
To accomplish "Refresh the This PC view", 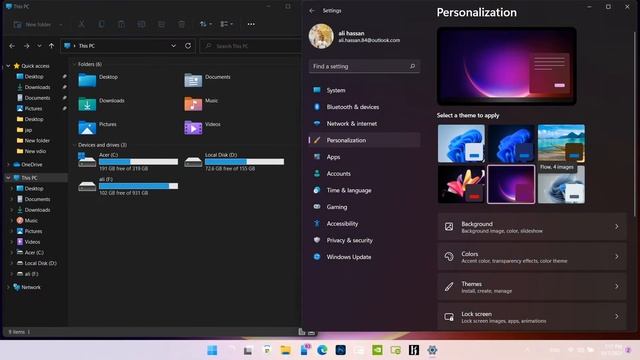I will point(188,46).
